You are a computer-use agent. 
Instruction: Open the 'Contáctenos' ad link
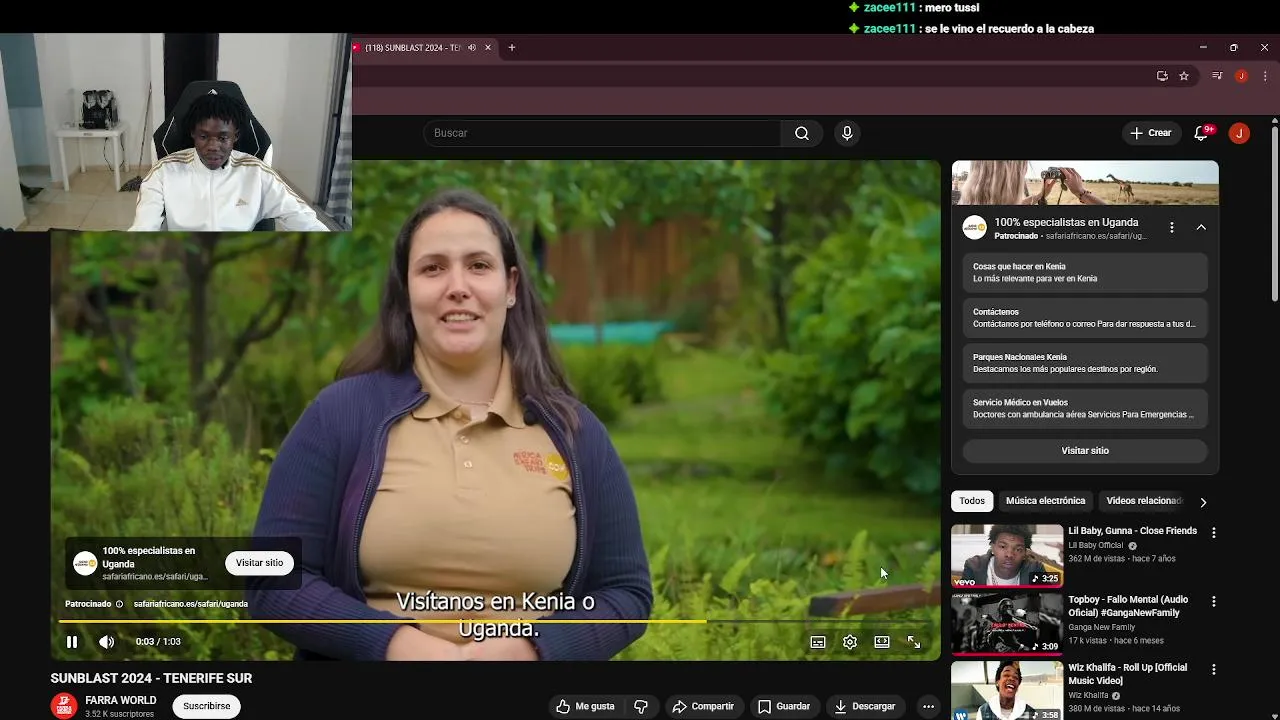click(x=1085, y=318)
